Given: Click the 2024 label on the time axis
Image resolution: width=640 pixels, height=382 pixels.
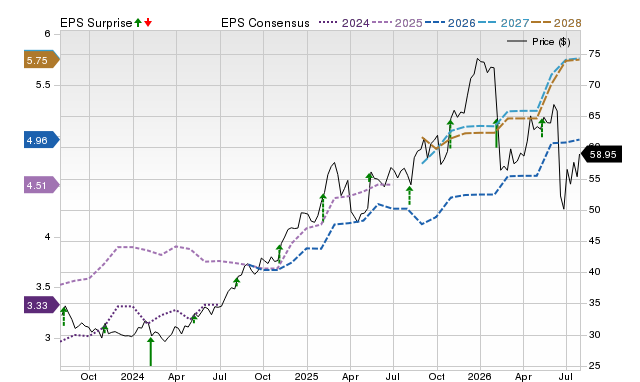Looking at the screenshot, I should tap(132, 376).
